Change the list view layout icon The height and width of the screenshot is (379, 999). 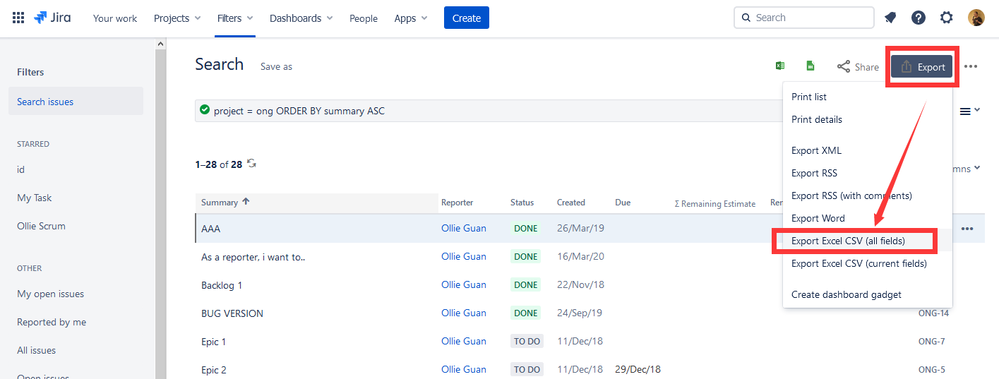click(x=970, y=111)
